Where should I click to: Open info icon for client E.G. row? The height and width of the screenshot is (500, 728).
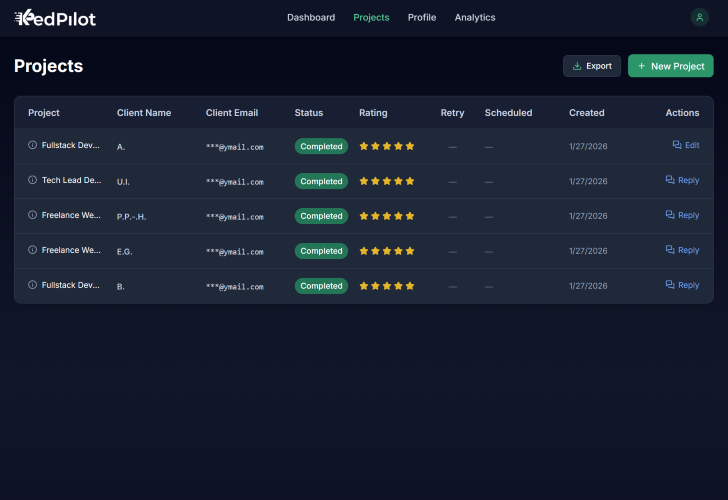[32, 250]
